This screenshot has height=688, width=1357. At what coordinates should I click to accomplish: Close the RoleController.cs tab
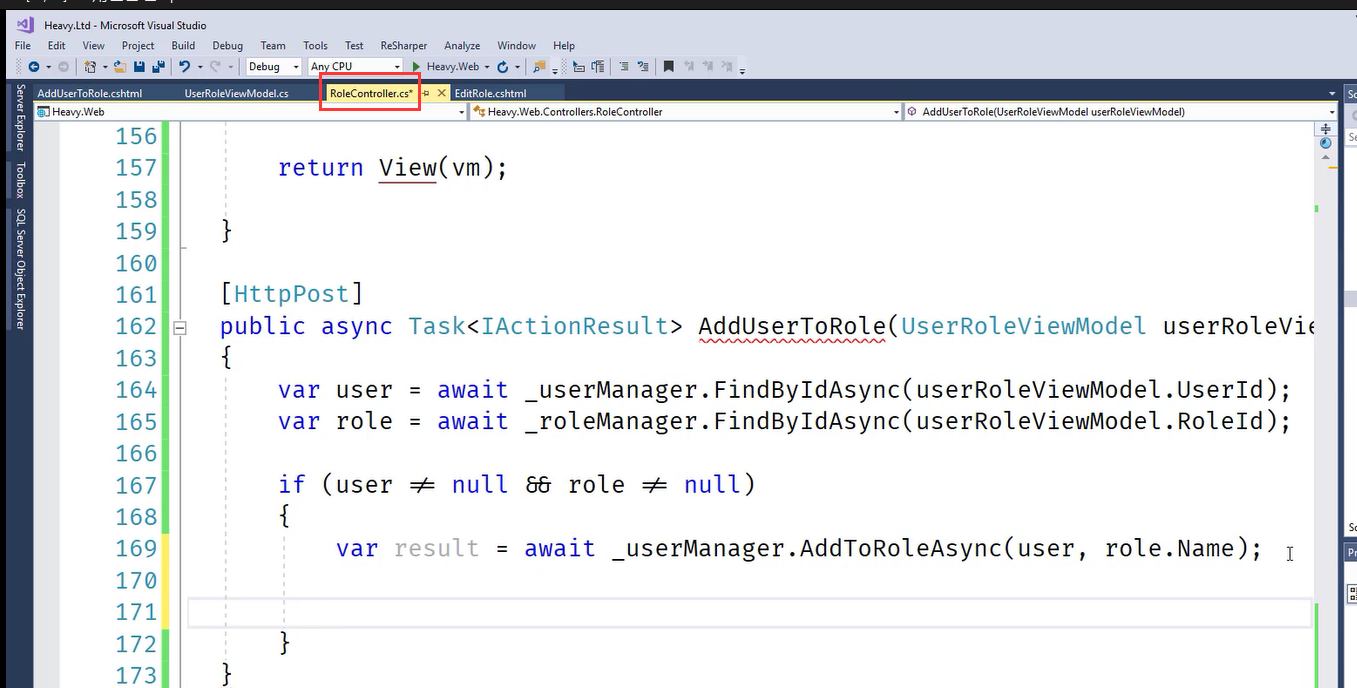tap(441, 93)
